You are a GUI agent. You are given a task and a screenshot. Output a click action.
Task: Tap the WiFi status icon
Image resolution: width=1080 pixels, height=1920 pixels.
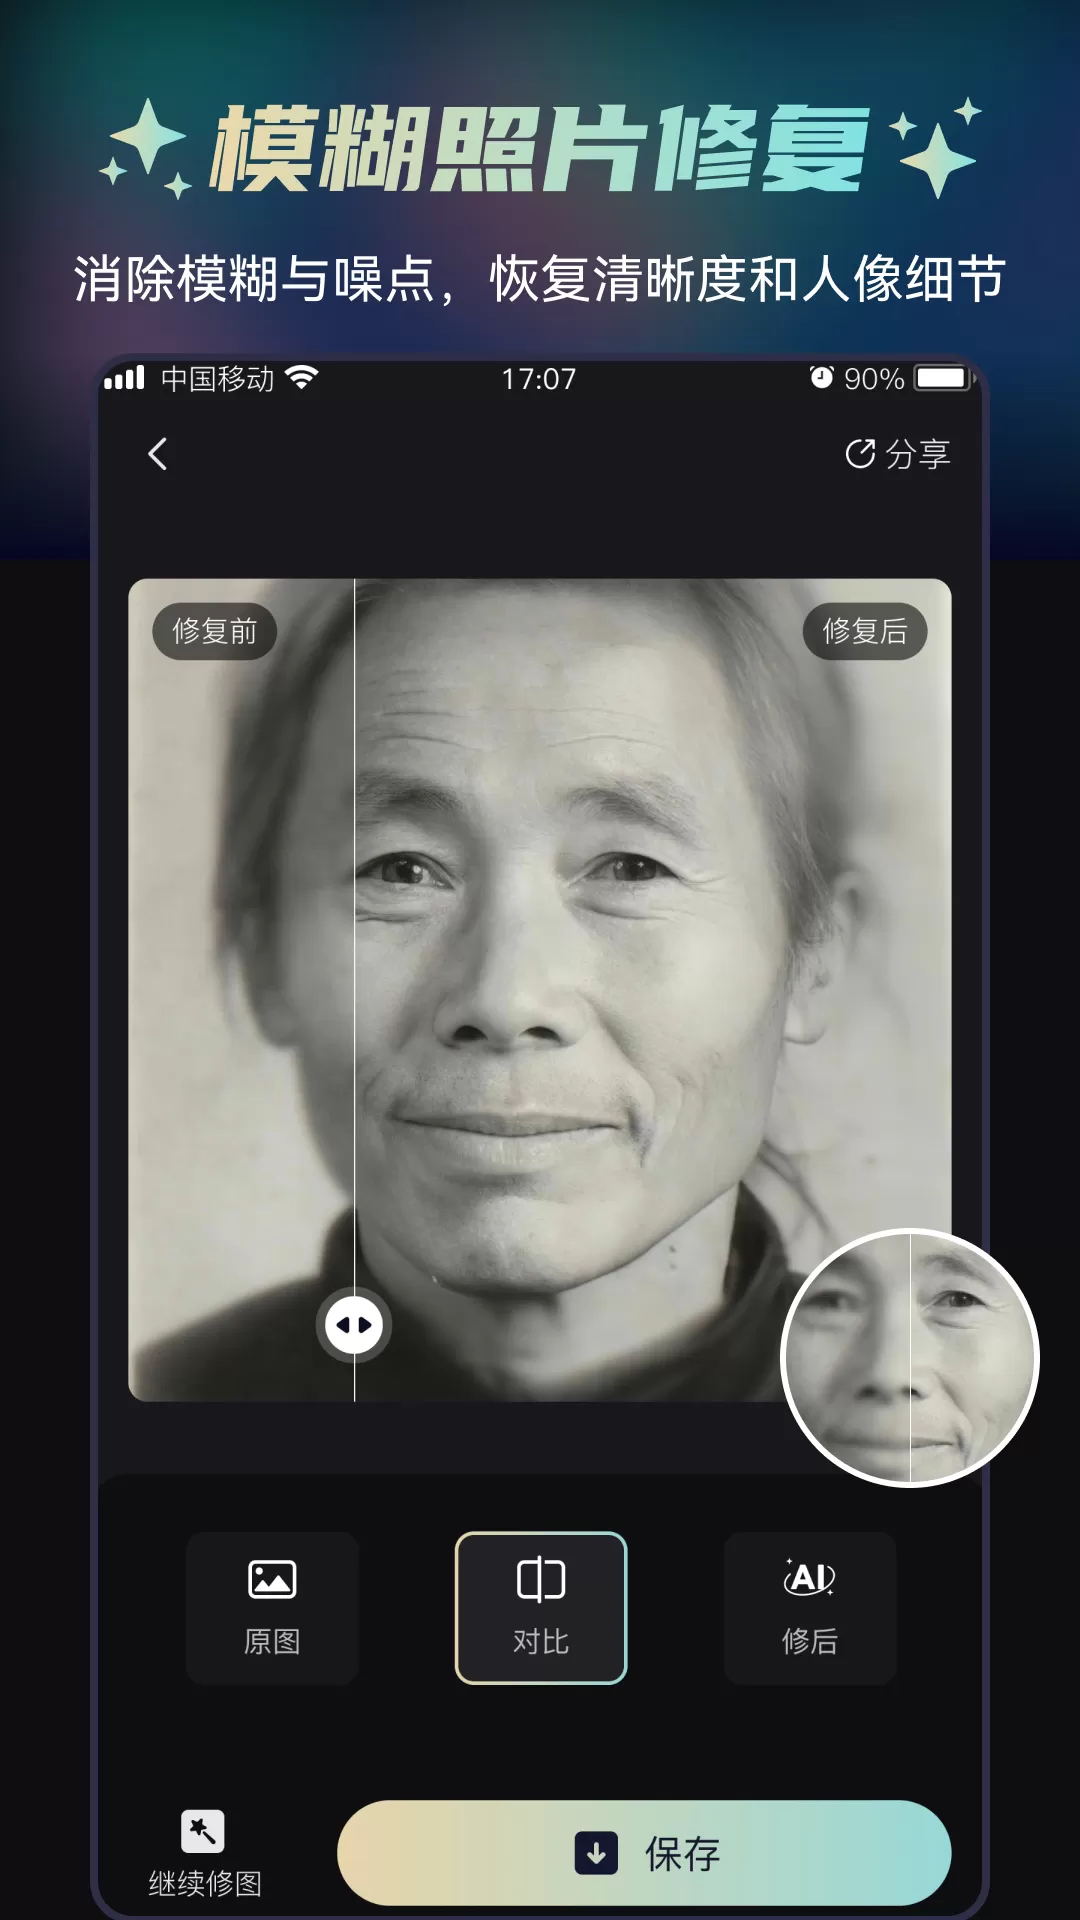[301, 378]
